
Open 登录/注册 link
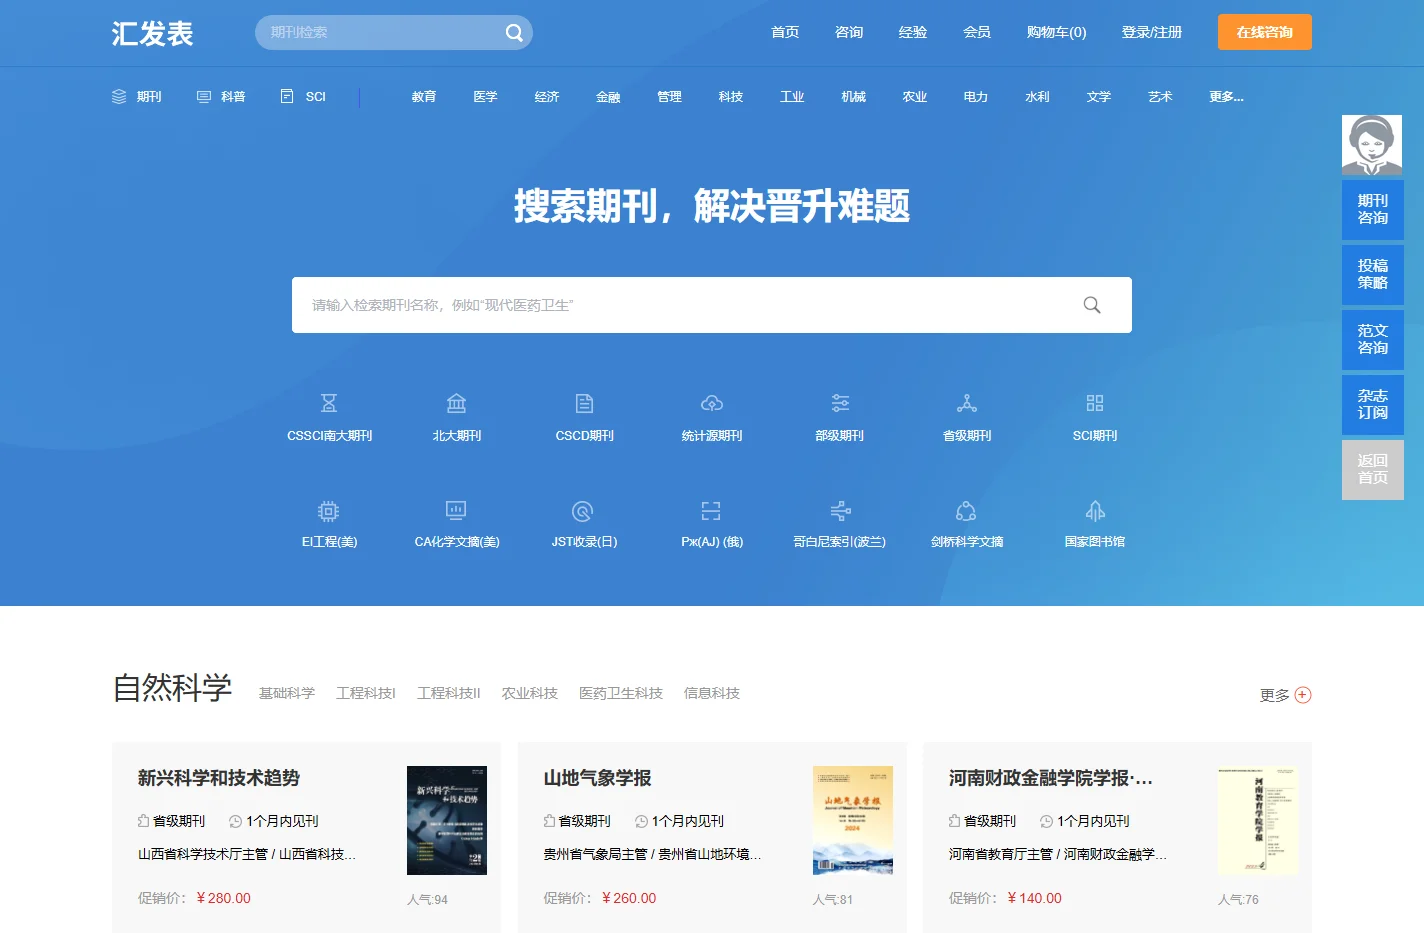point(1152,32)
